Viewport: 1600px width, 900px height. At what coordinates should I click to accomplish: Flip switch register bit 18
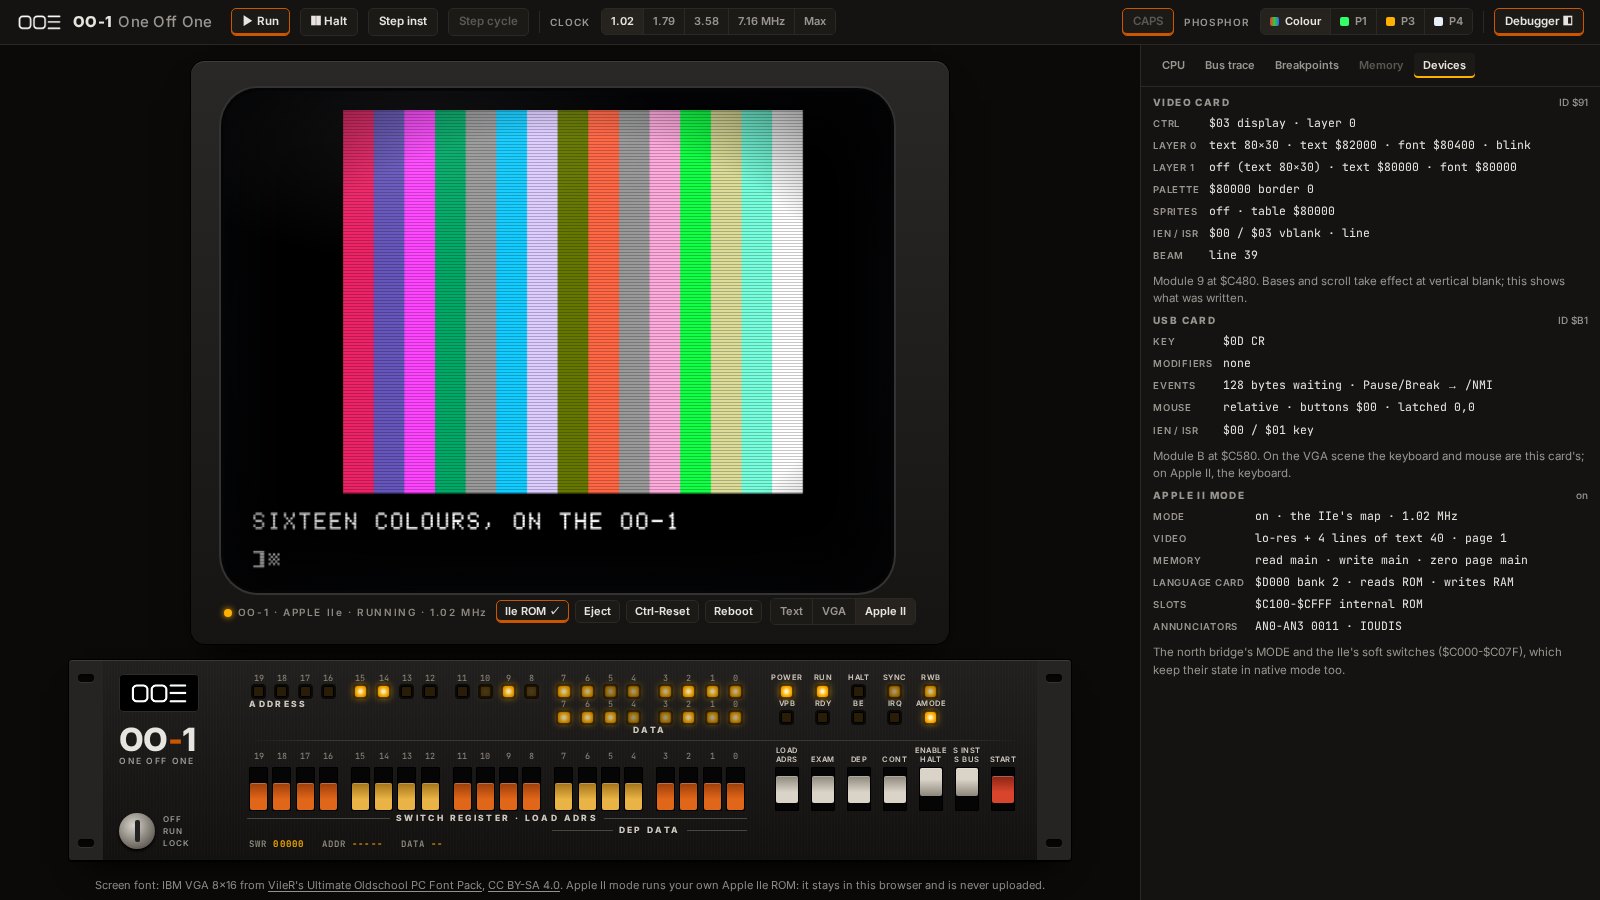(281, 788)
